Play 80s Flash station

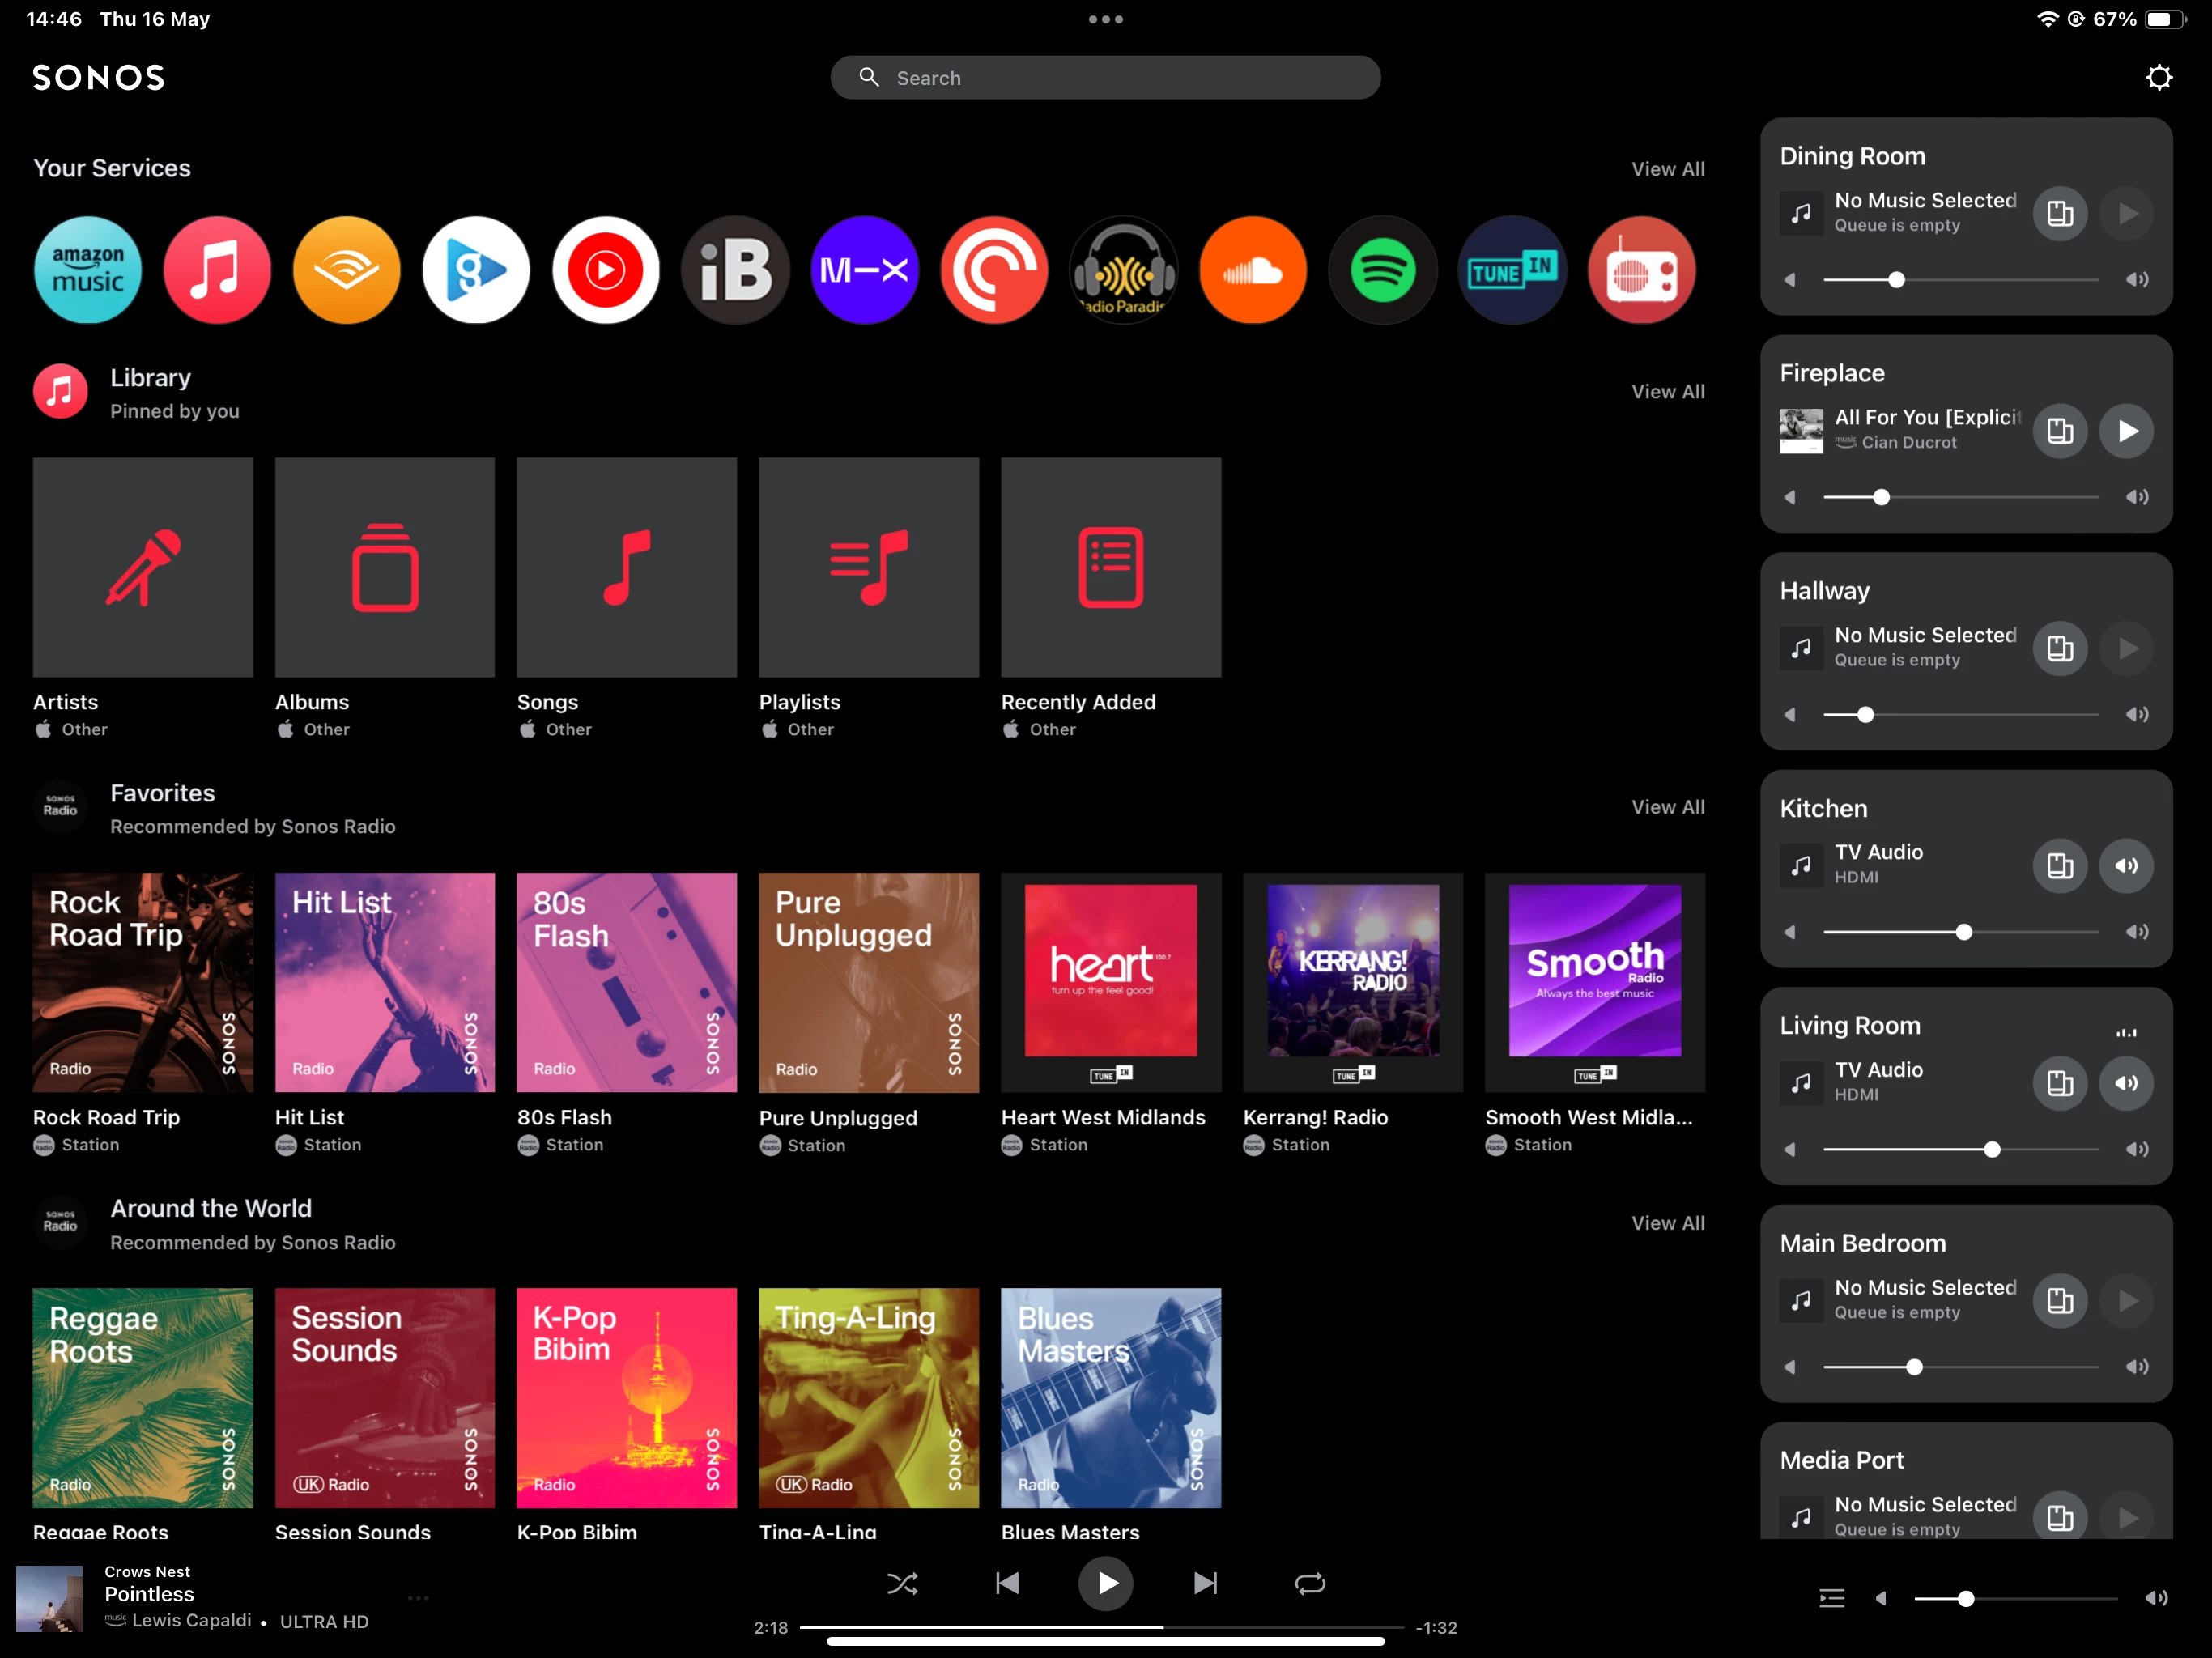click(627, 983)
